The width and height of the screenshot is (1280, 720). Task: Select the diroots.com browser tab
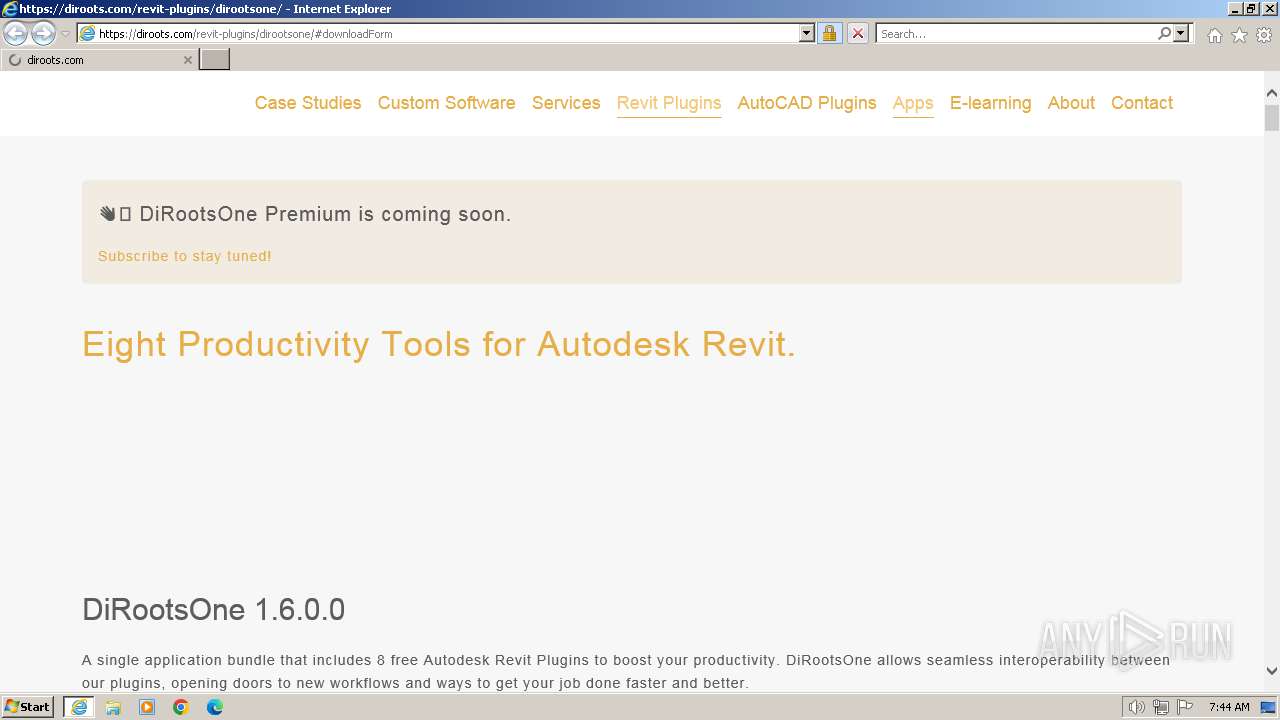click(x=100, y=59)
